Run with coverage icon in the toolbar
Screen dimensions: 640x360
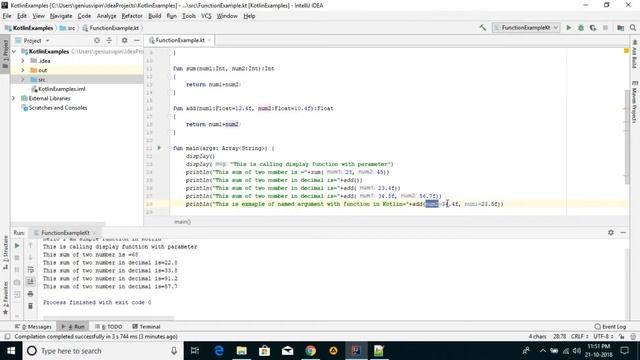pos(593,28)
